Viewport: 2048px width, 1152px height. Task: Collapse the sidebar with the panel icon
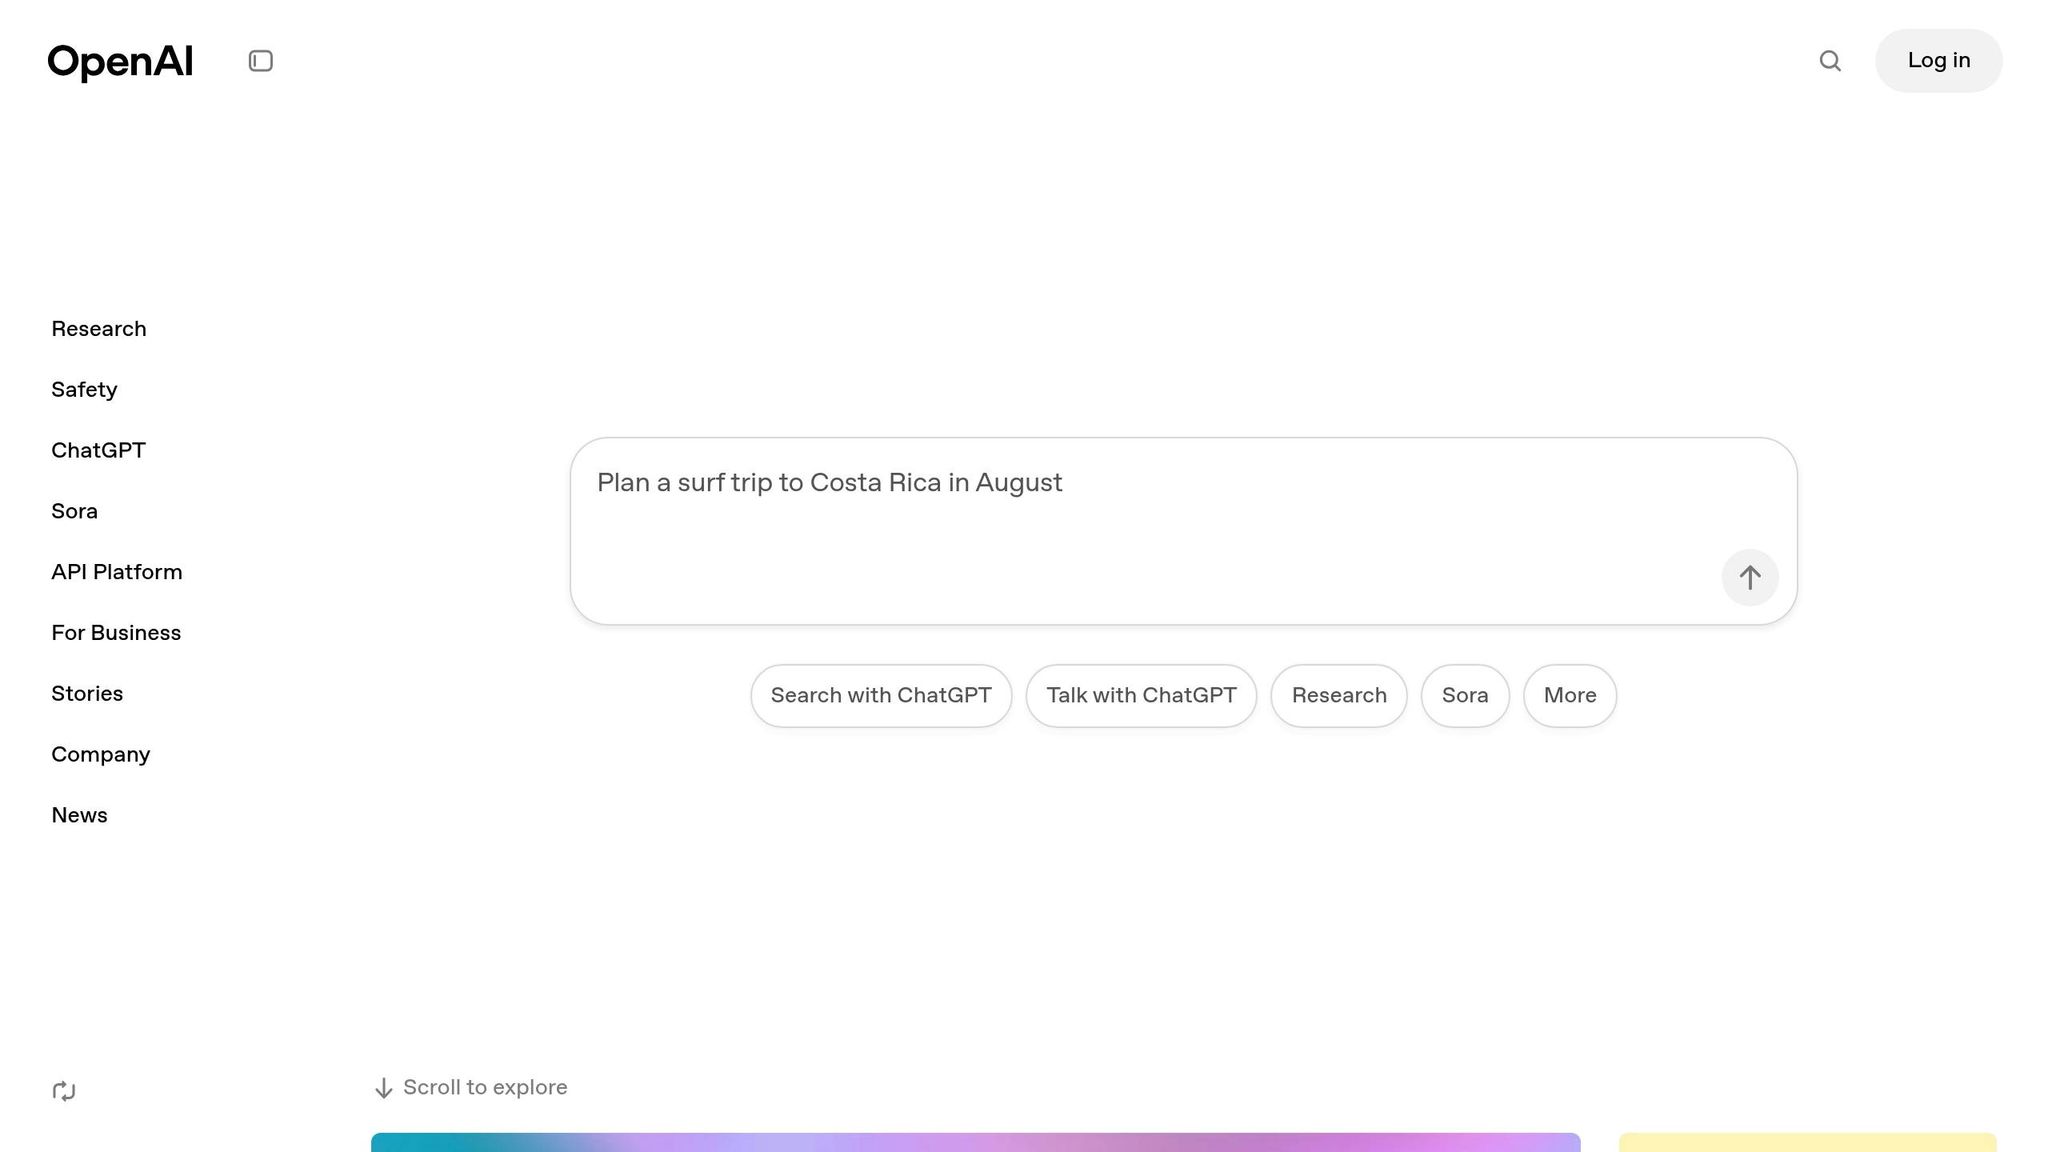261,61
